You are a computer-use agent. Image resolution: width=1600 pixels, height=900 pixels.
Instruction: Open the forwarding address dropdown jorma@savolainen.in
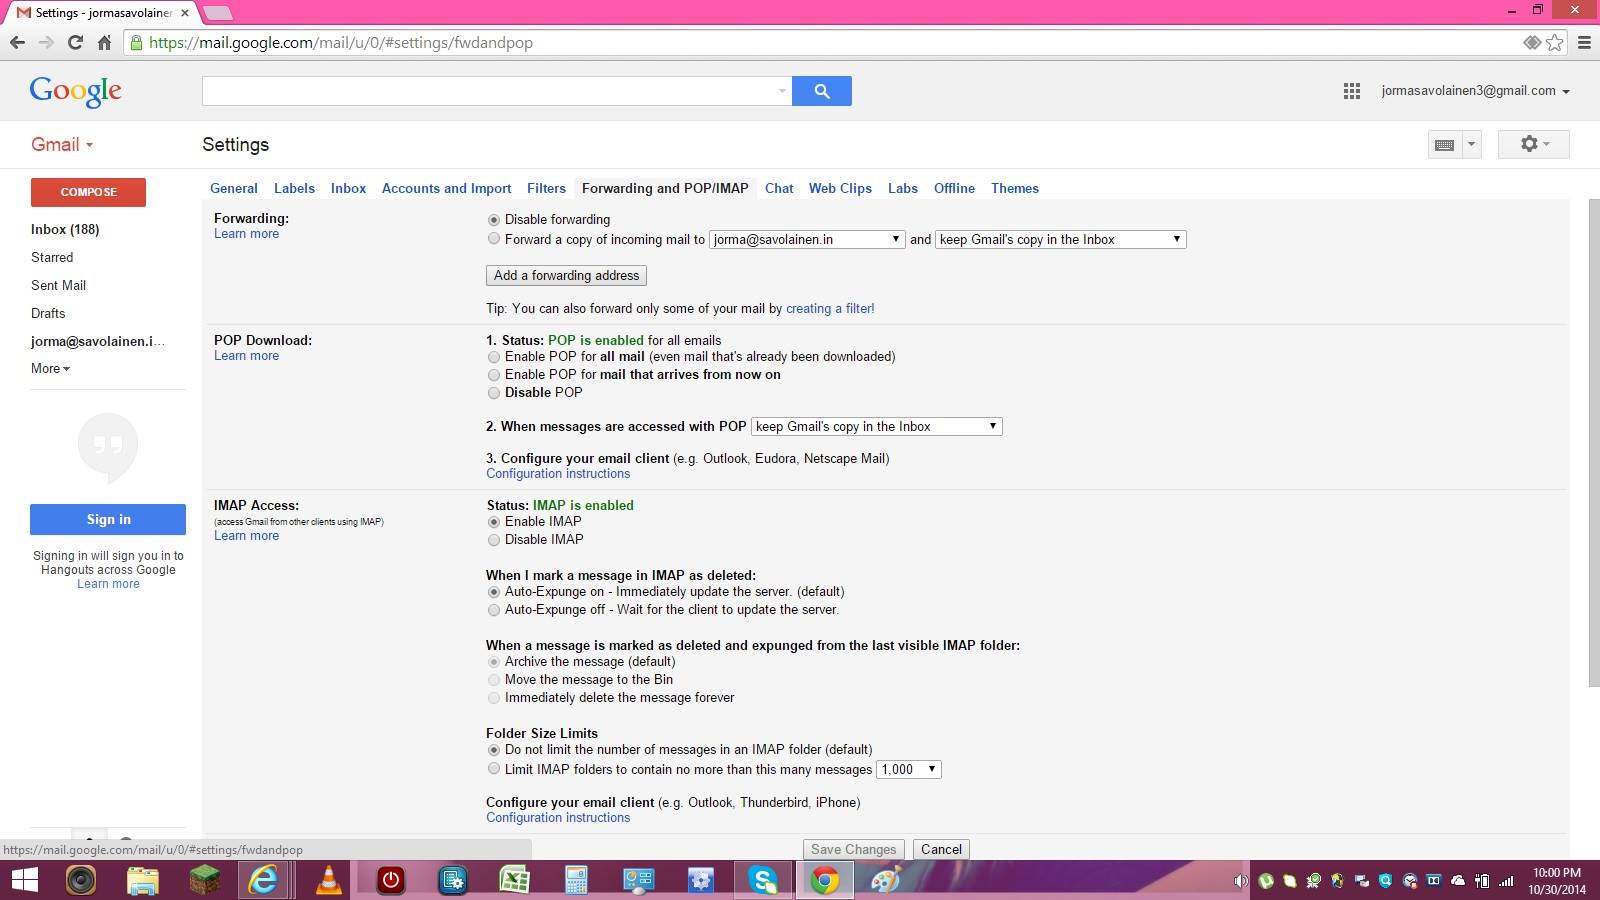click(807, 239)
